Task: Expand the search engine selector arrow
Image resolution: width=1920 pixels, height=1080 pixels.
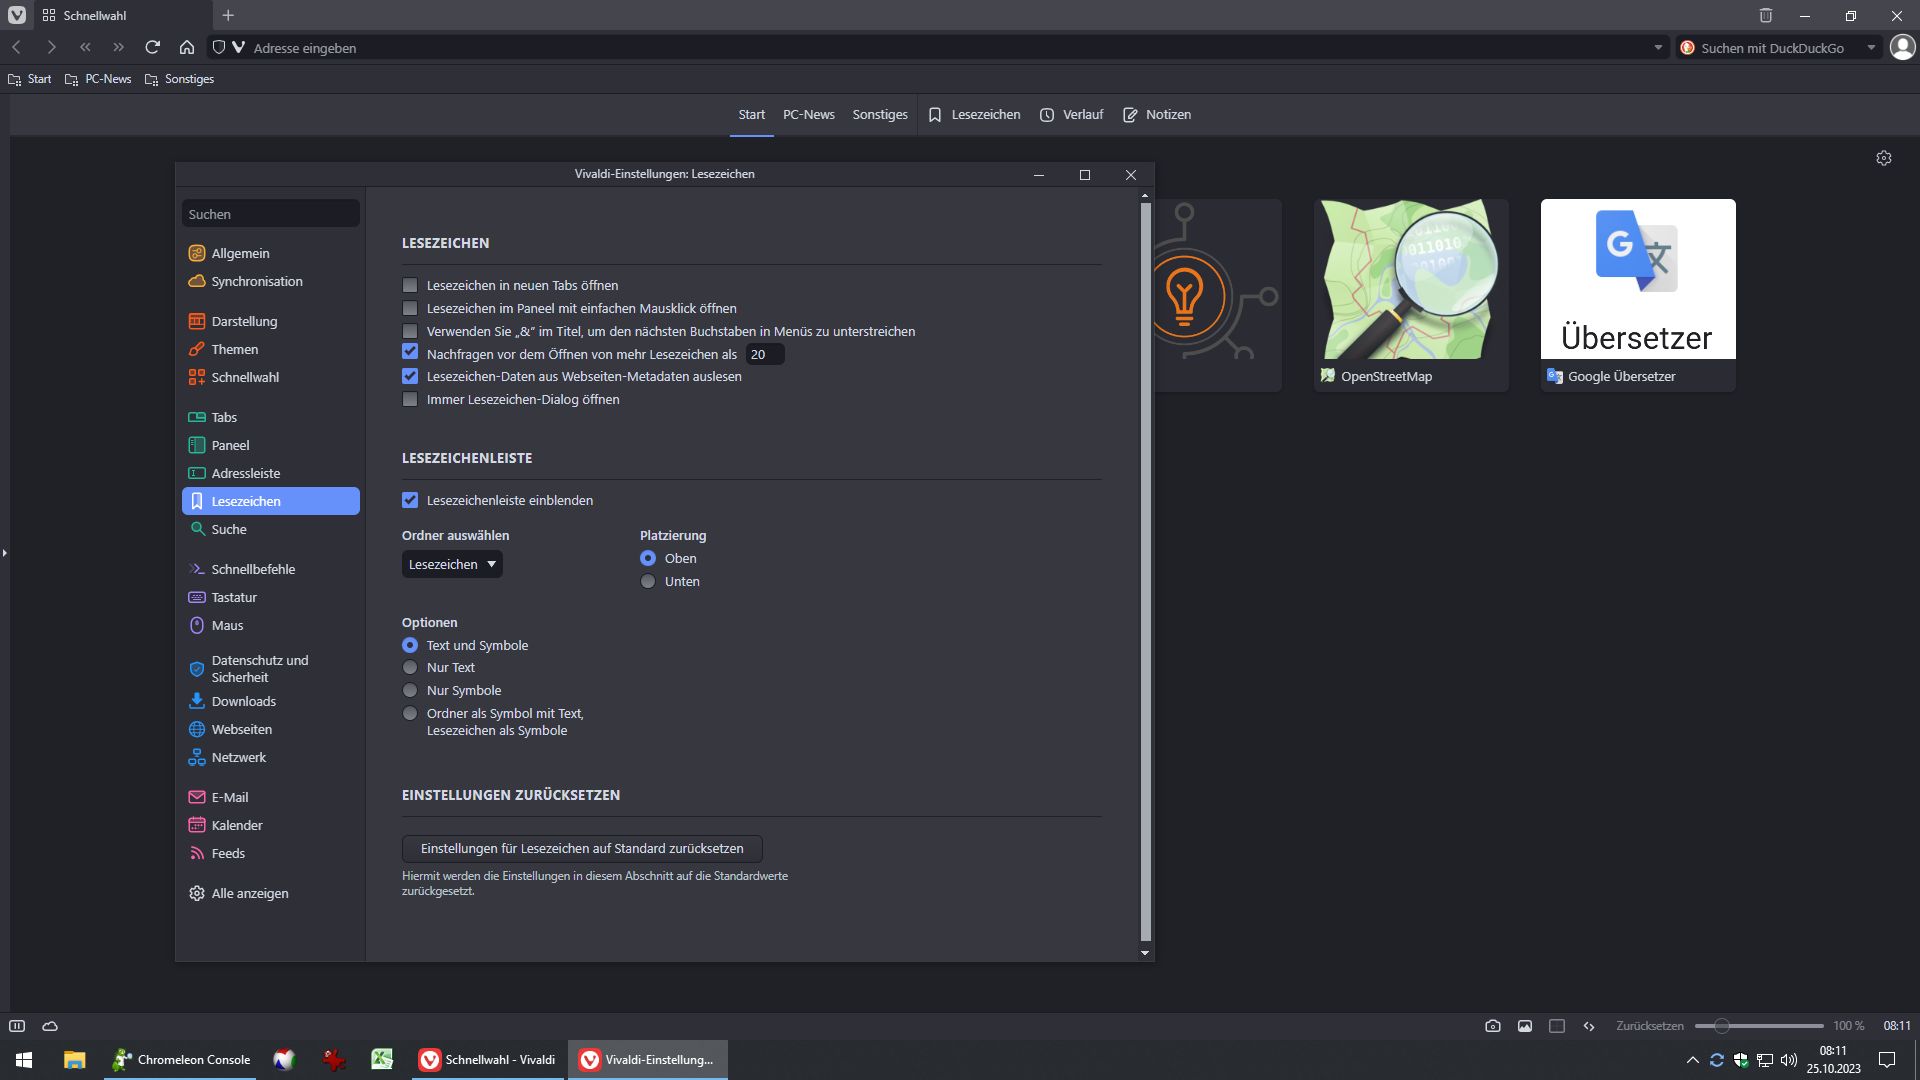Action: pos(1871,47)
